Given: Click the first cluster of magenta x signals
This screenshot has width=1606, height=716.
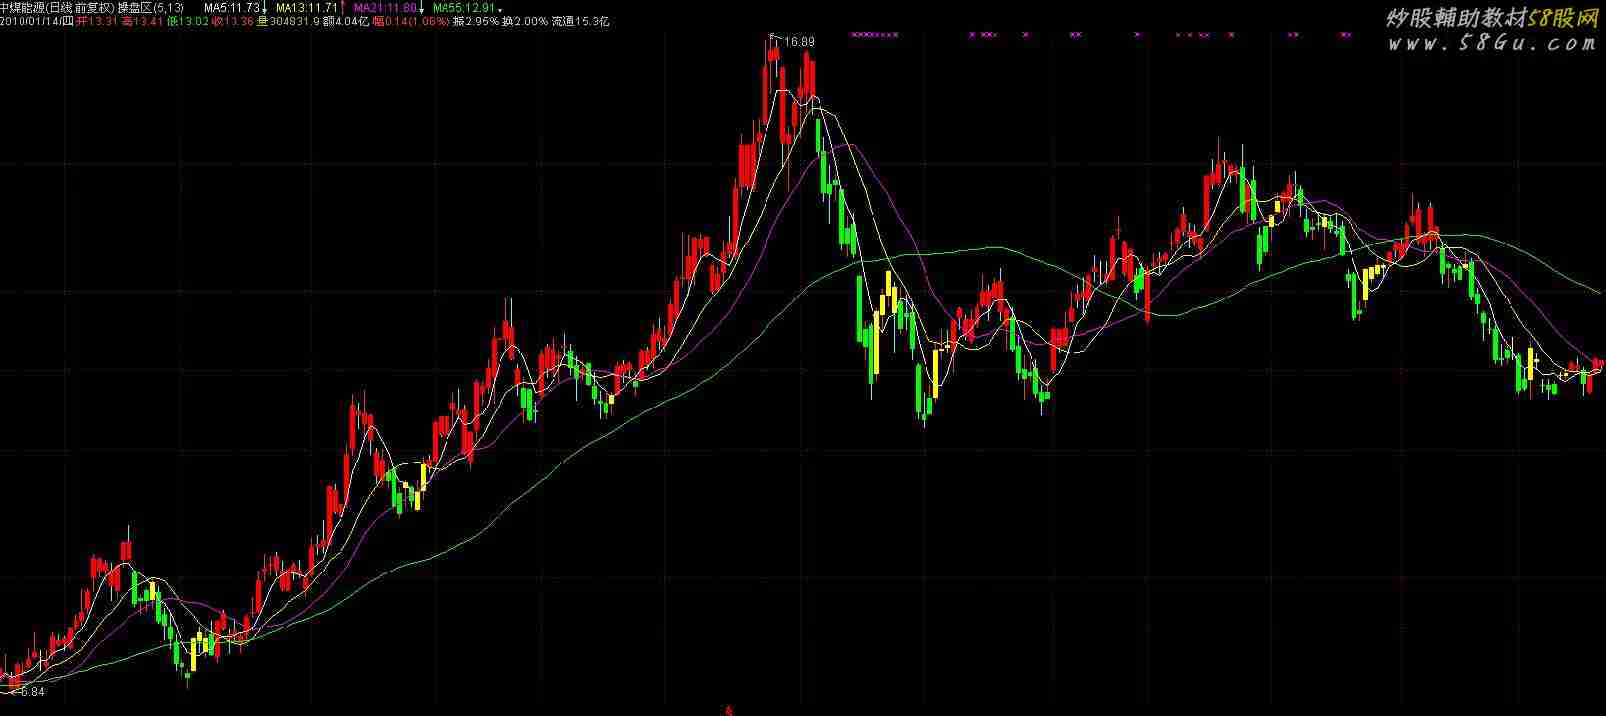Looking at the screenshot, I should click(875, 34).
